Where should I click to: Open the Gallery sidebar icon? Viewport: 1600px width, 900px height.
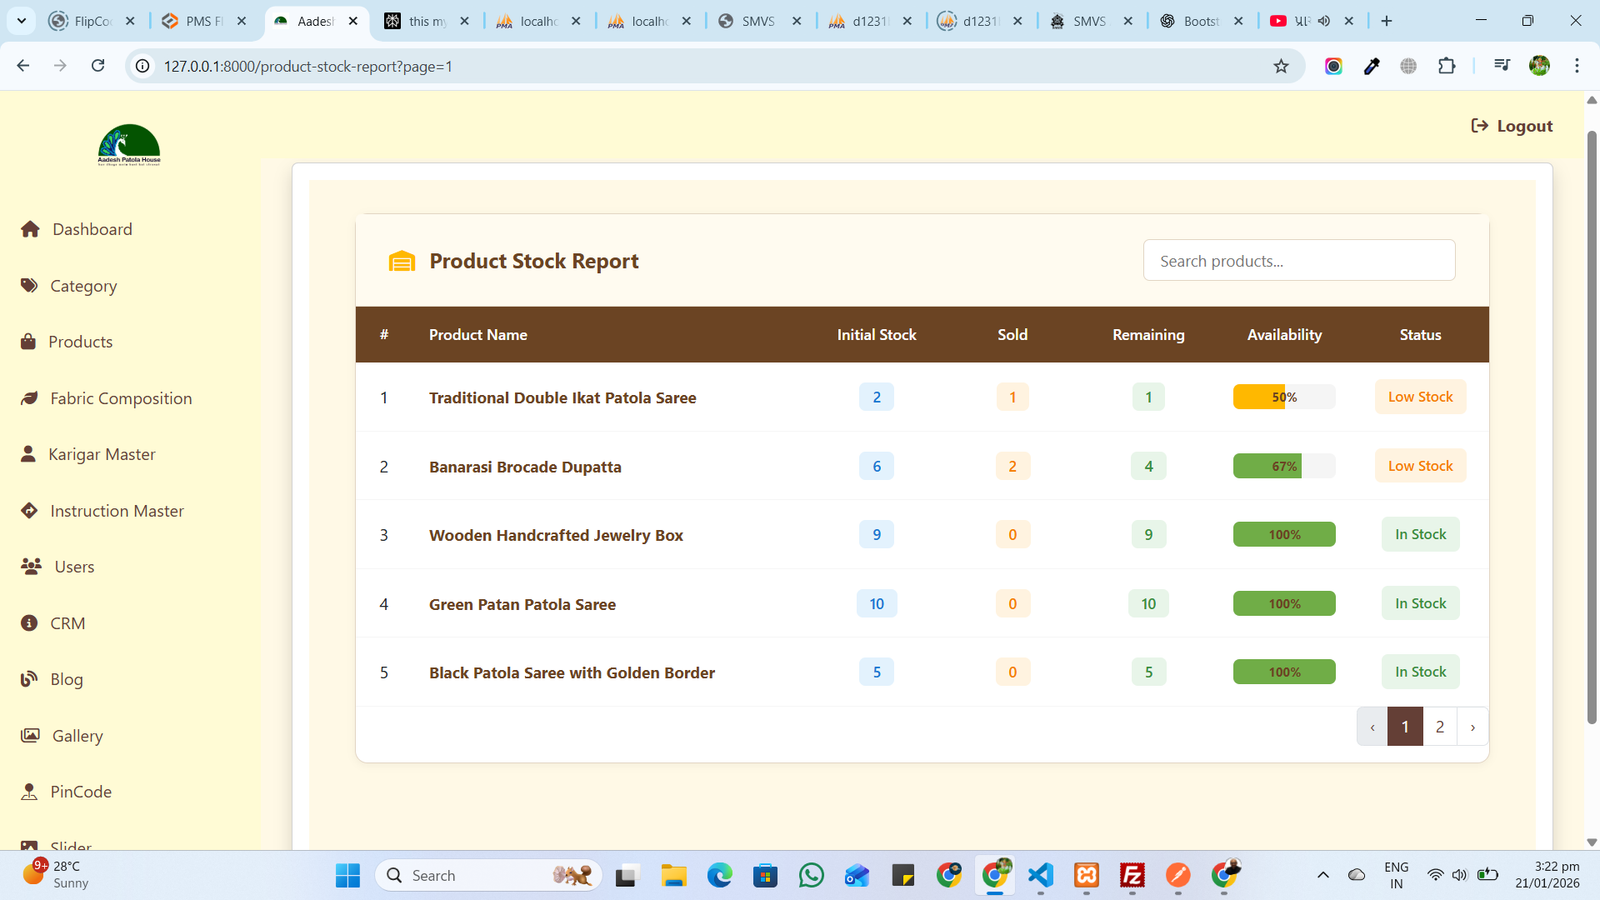[x=30, y=735]
